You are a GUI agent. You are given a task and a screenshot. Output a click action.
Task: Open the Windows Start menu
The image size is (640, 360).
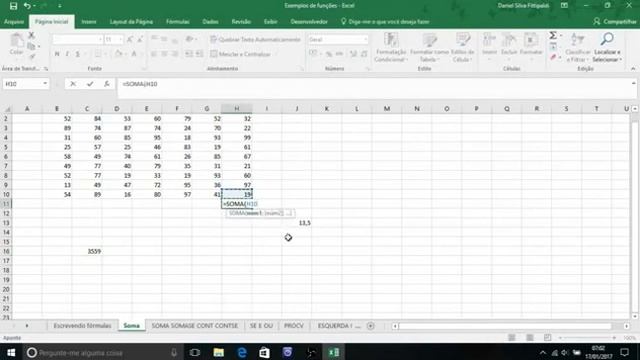click(x=11, y=352)
